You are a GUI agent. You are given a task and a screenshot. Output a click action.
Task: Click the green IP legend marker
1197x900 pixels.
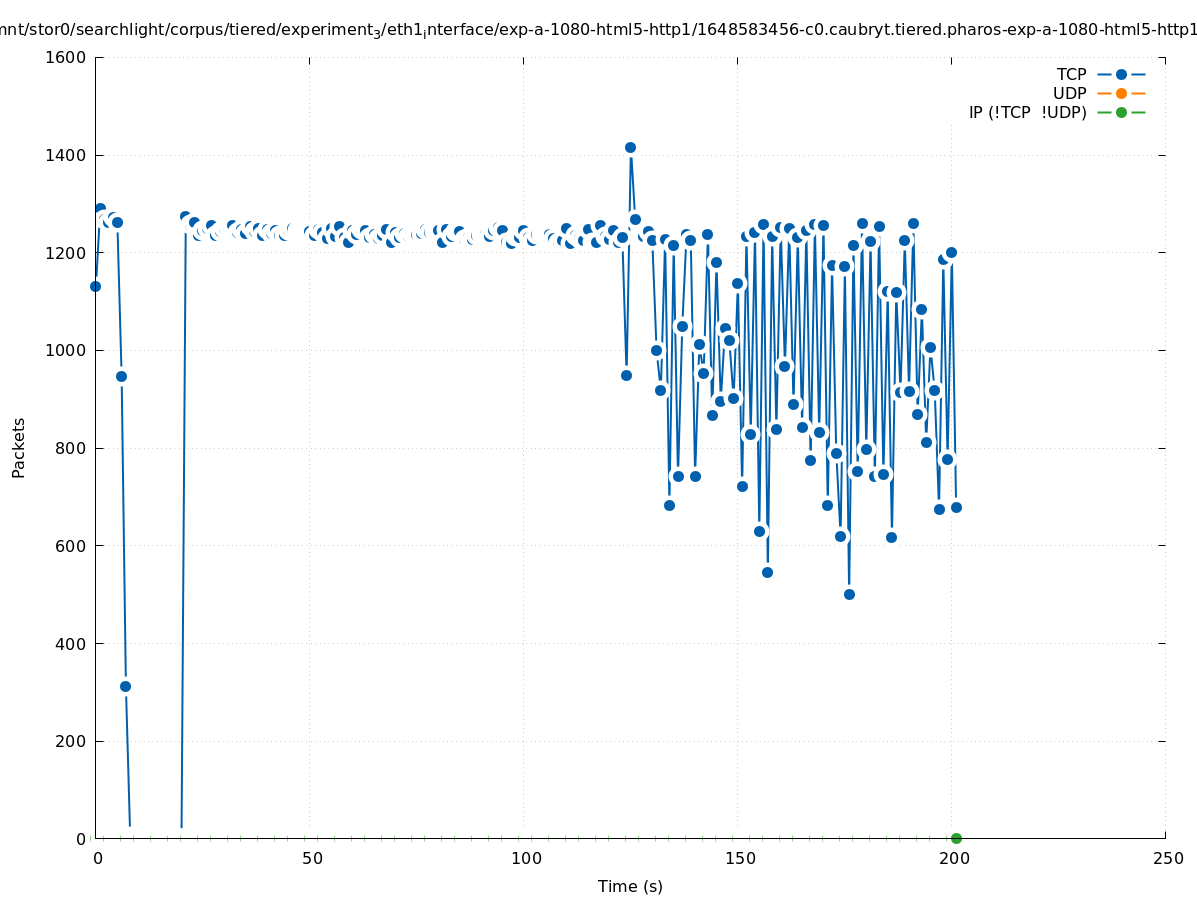[1121, 112]
